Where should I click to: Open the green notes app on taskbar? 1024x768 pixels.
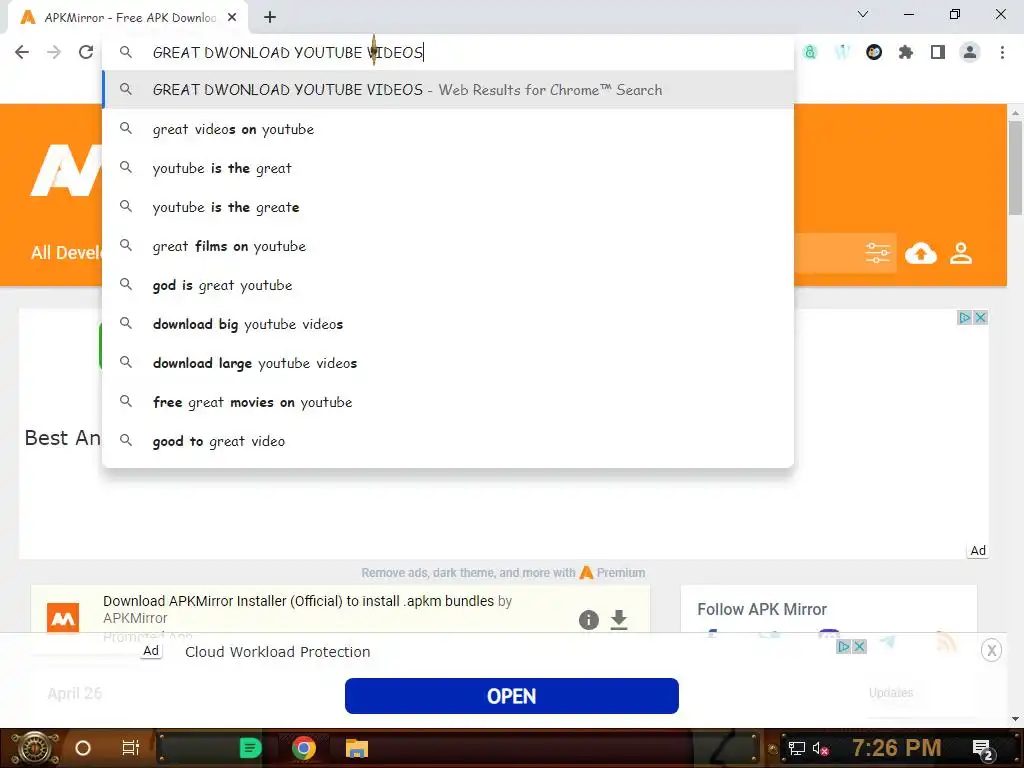250,748
